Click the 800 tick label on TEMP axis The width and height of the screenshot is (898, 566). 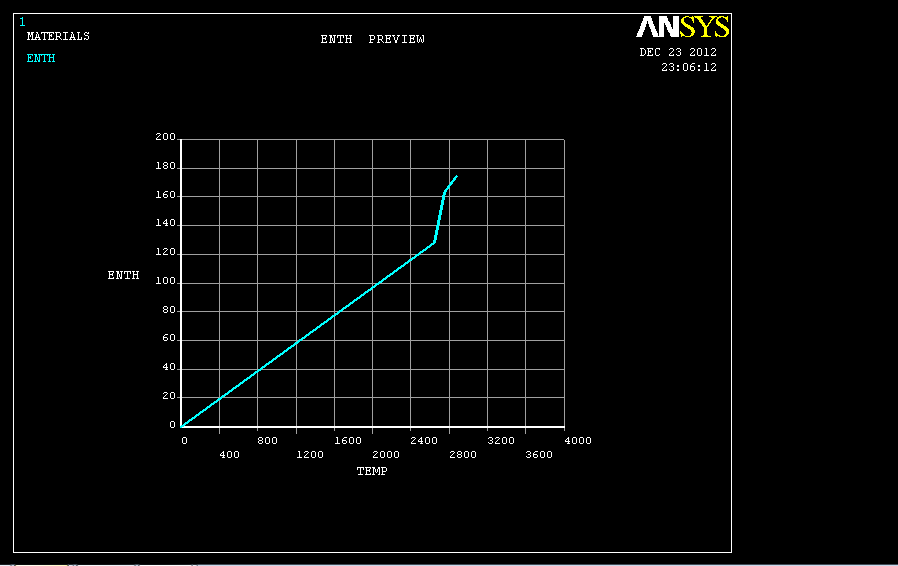pyautogui.click(x=267, y=441)
